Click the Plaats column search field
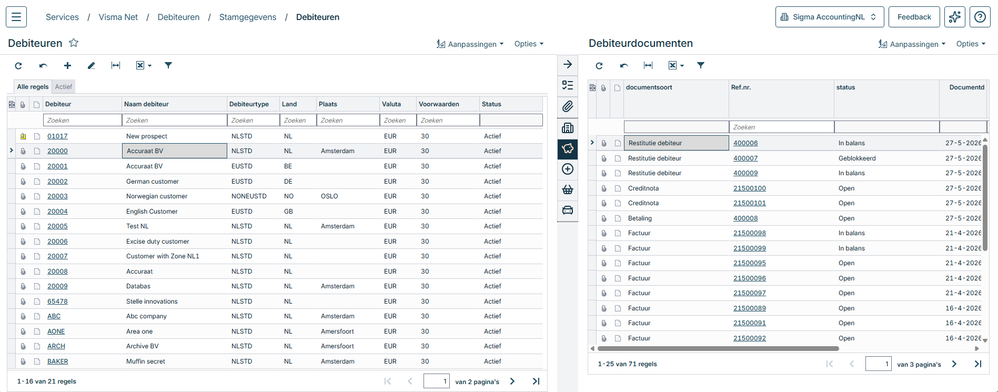998x392 pixels. click(x=348, y=120)
